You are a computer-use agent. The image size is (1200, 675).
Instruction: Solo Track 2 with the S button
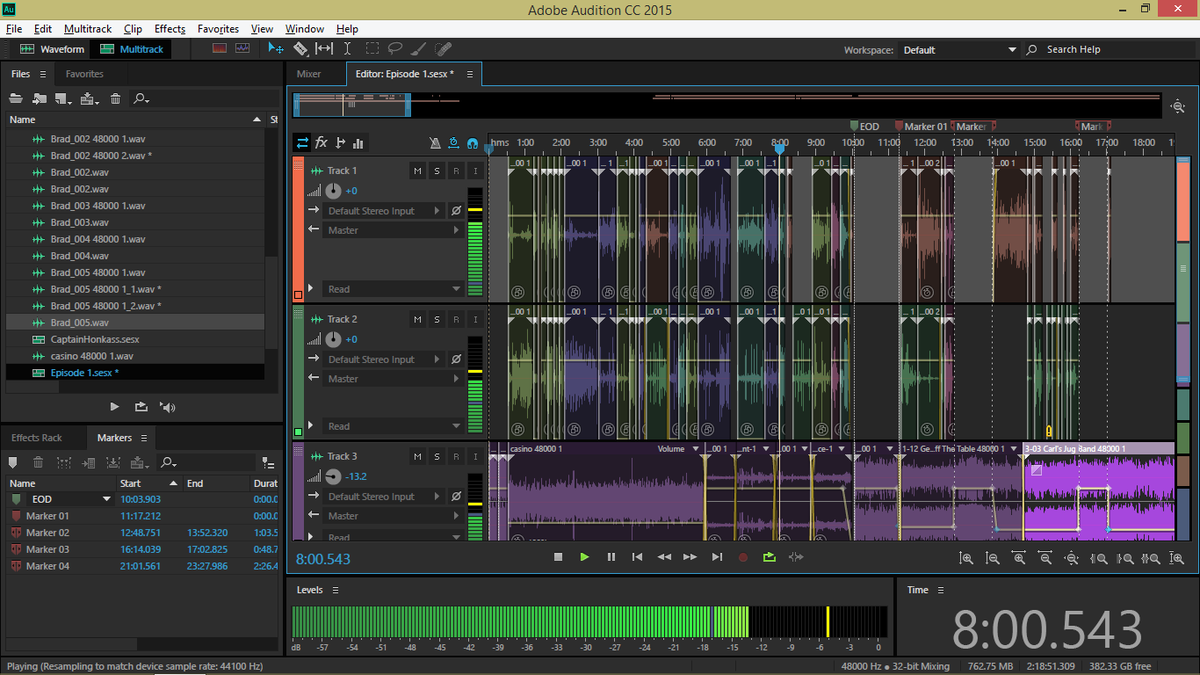(x=436, y=318)
